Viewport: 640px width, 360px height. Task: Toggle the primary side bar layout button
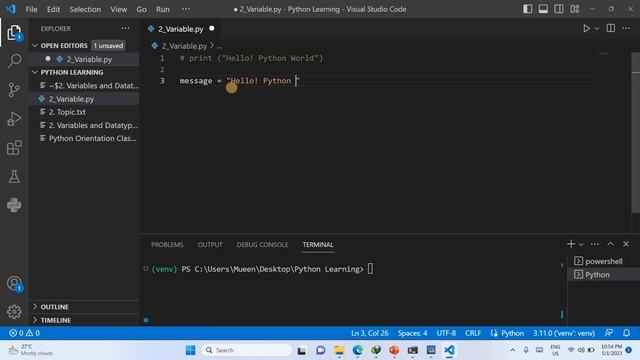(x=527, y=9)
